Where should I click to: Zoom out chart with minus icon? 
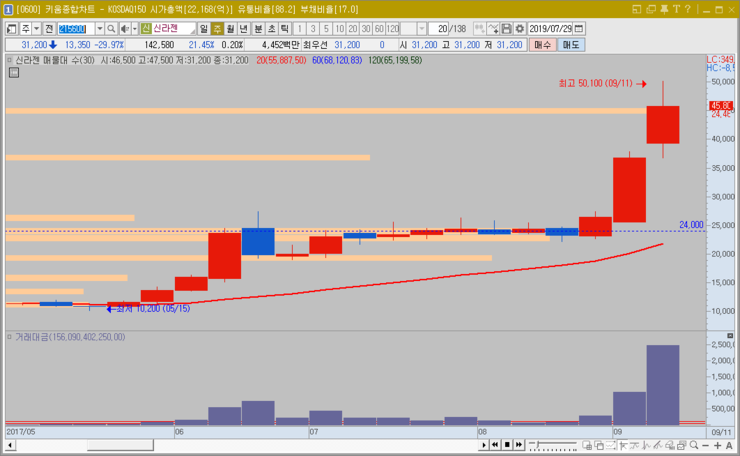pos(706,446)
